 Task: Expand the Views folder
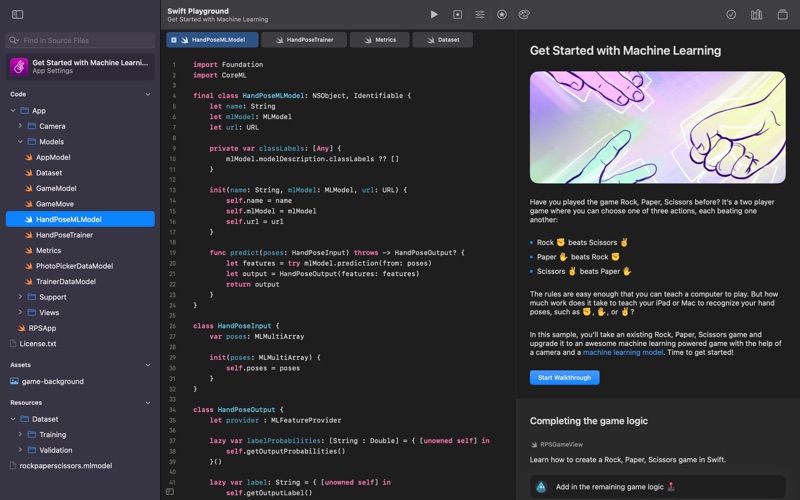pos(20,312)
